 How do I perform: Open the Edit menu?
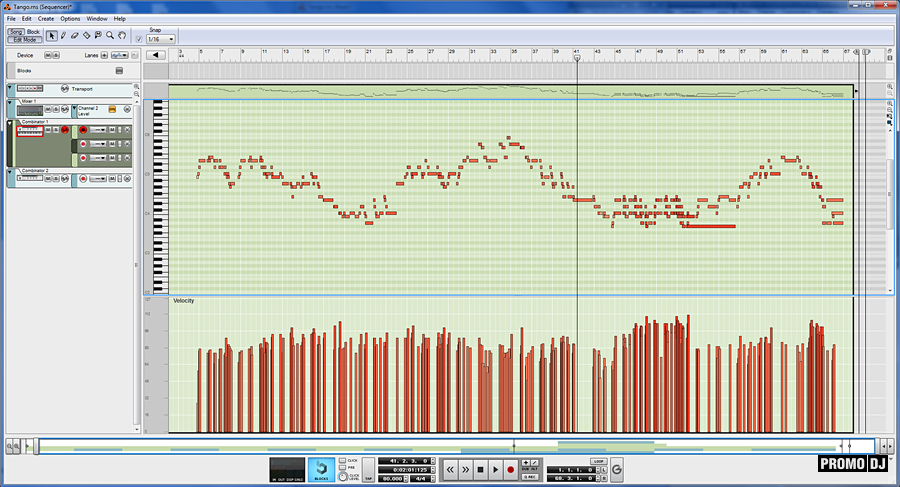pos(26,18)
